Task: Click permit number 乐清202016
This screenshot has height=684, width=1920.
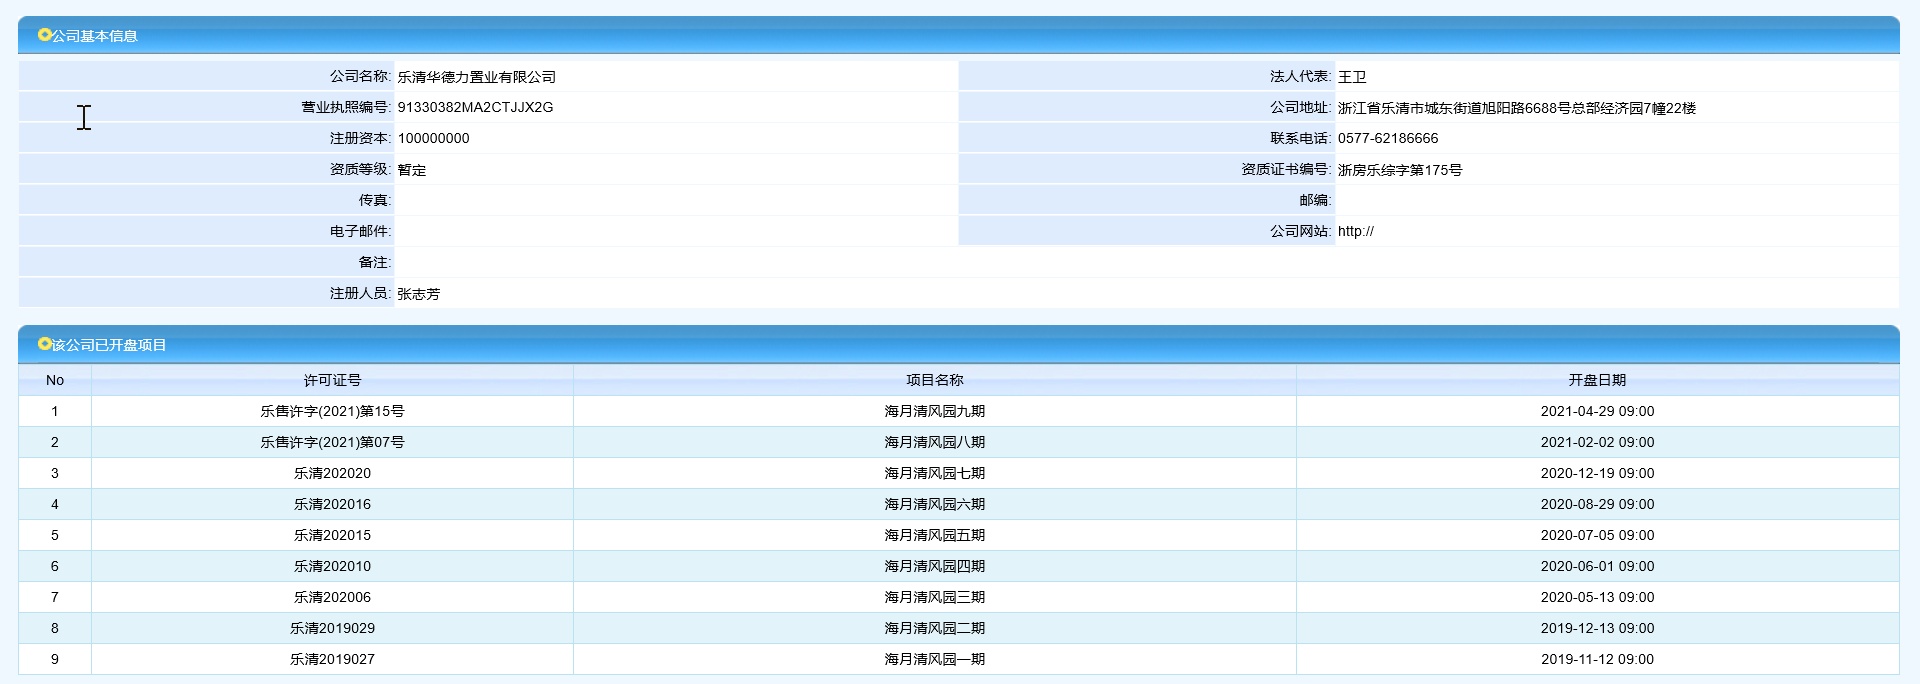Action: (332, 504)
